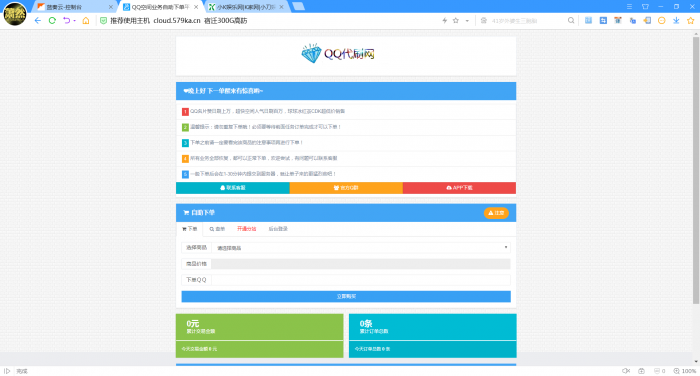This screenshot has height=376, width=700.
Task: Click the search magnifier icon
Action: tap(571, 21)
